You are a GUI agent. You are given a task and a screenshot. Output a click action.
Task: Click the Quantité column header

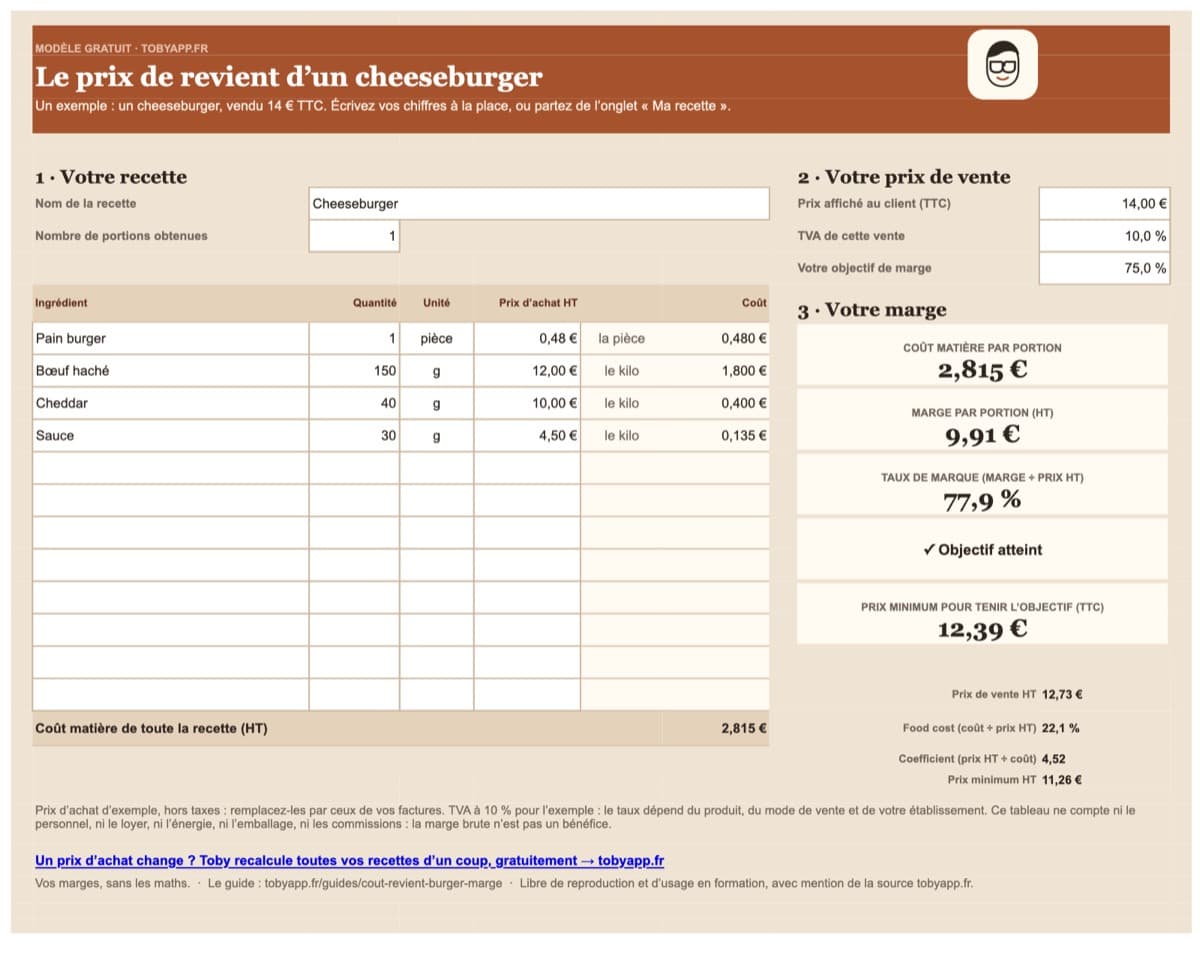tap(375, 303)
